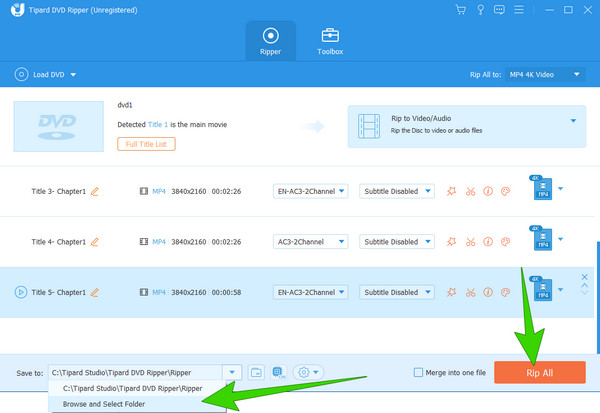Screen dimensions: 600x413
Task: Click the edit effects star icon for Title 5
Action: (x=452, y=292)
